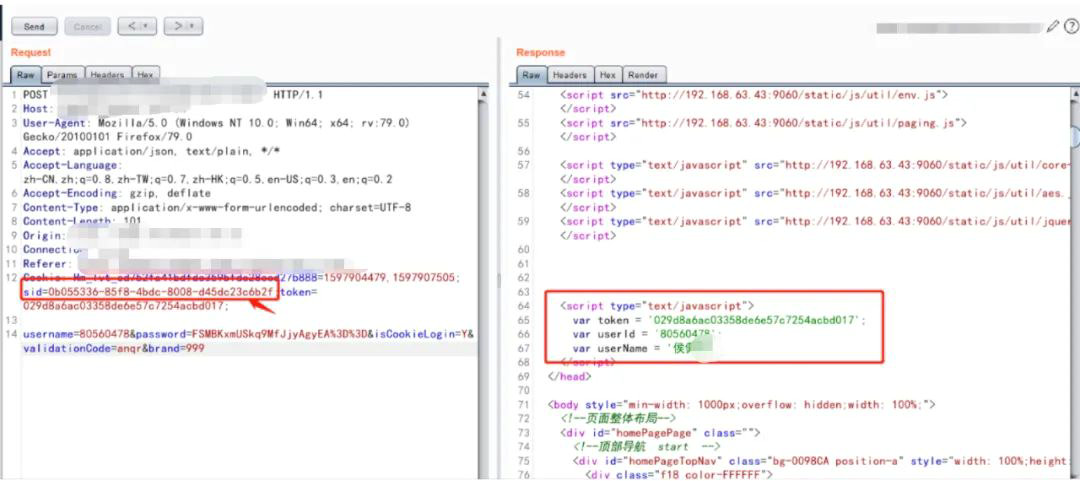
Task: Click the aes script line at row 58
Action: tap(816, 194)
